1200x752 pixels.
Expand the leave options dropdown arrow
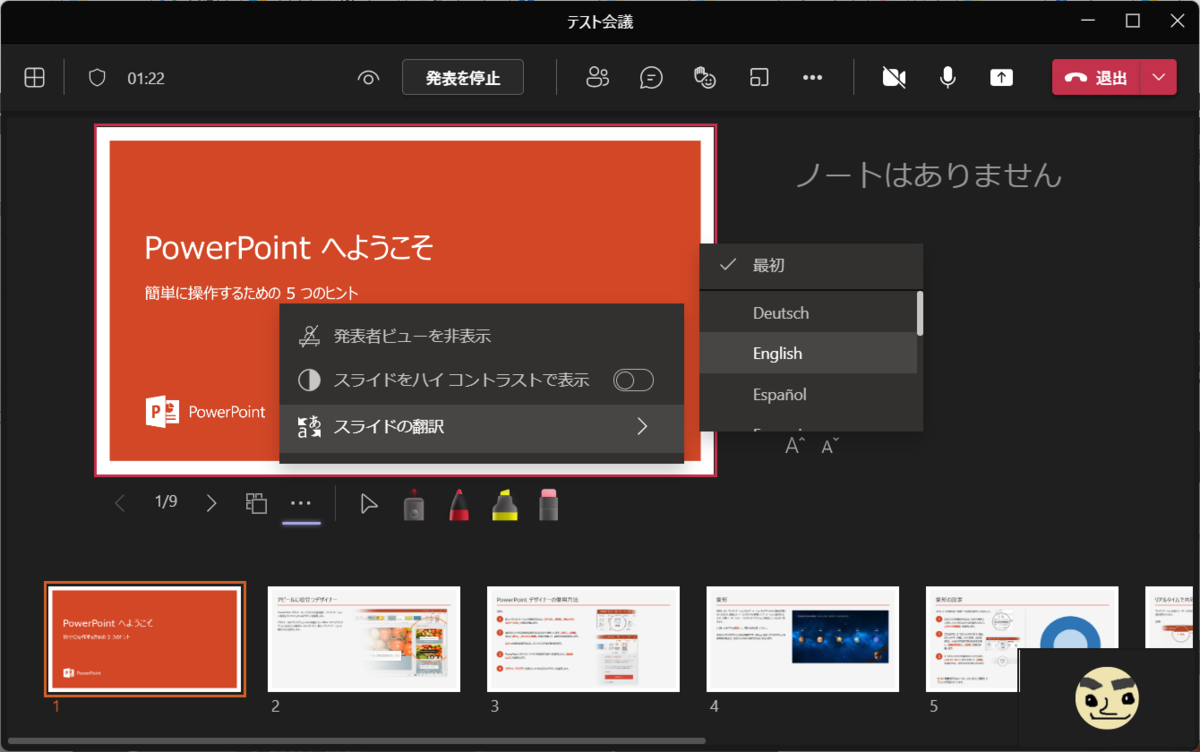click(x=1159, y=78)
